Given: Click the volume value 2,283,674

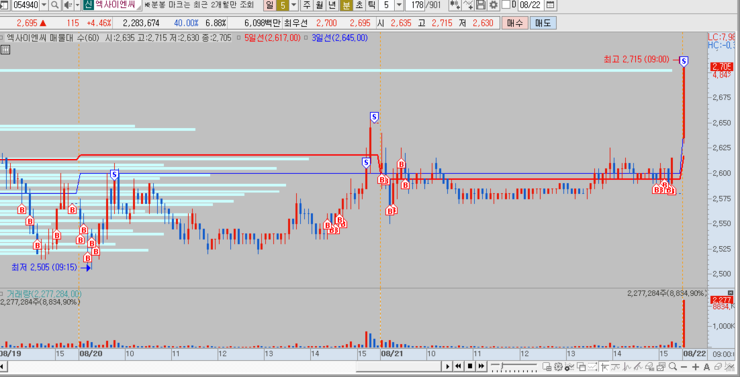Looking at the screenshot, I should click(141, 23).
